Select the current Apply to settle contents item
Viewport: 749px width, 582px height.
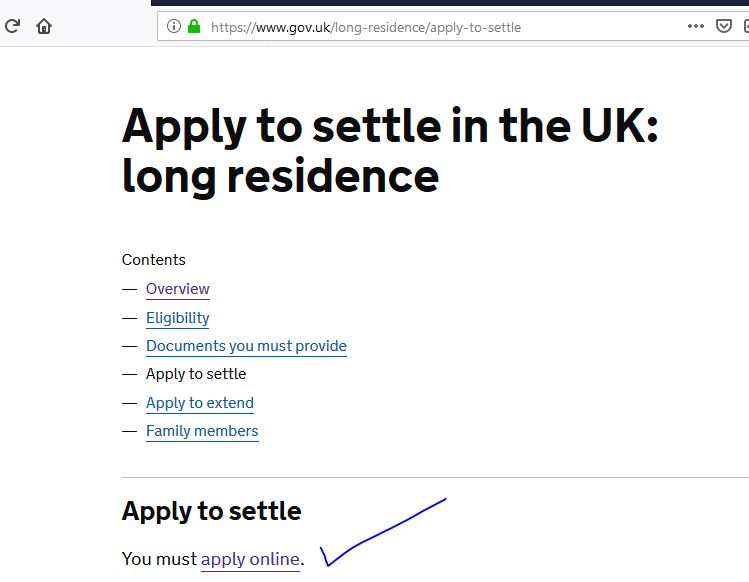(196, 374)
